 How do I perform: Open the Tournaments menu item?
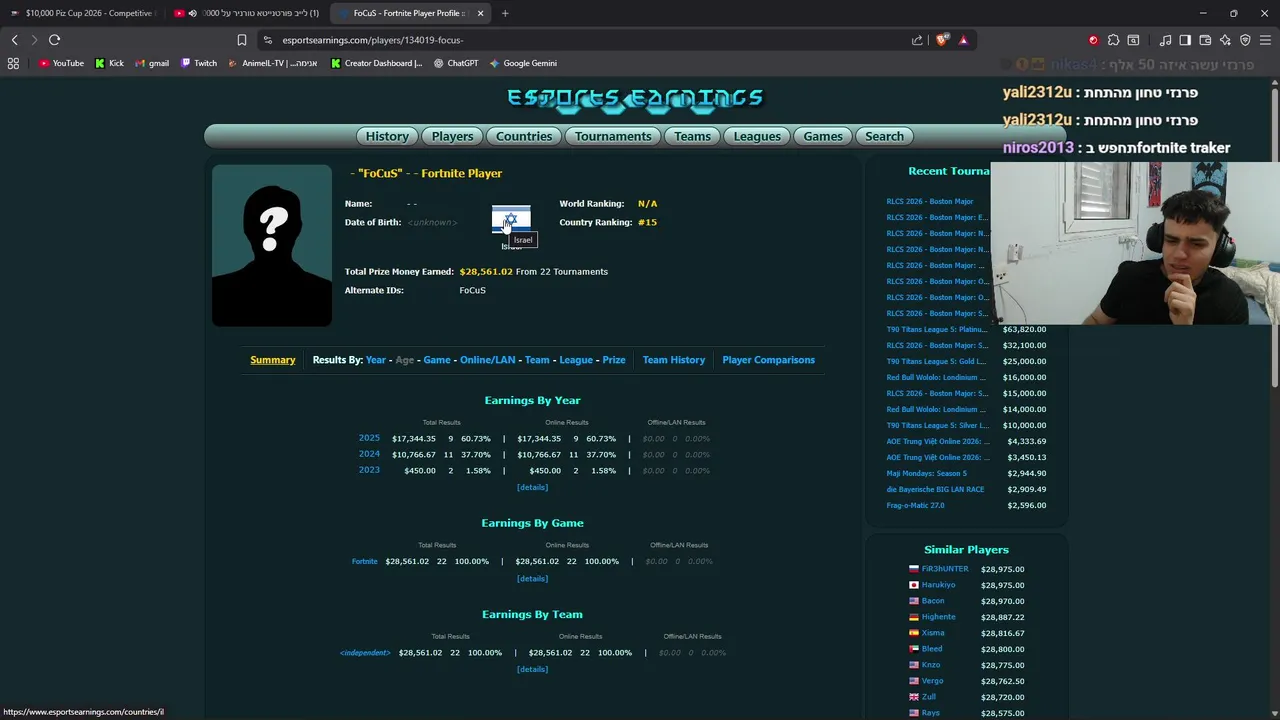(613, 136)
